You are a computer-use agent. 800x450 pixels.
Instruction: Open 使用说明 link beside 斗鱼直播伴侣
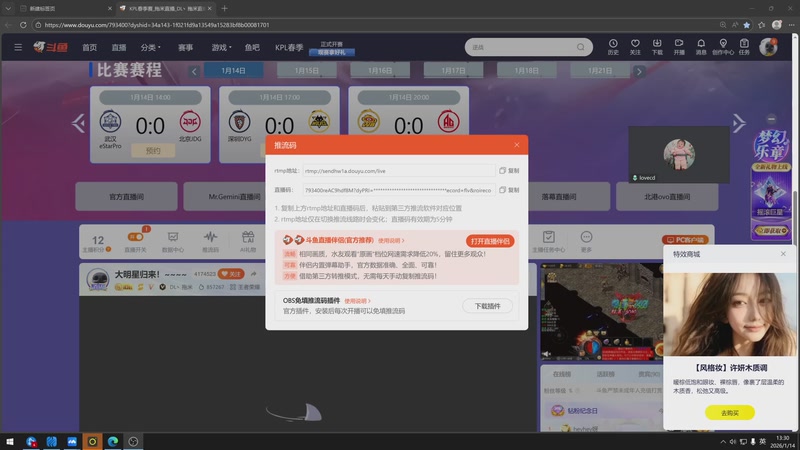point(391,240)
